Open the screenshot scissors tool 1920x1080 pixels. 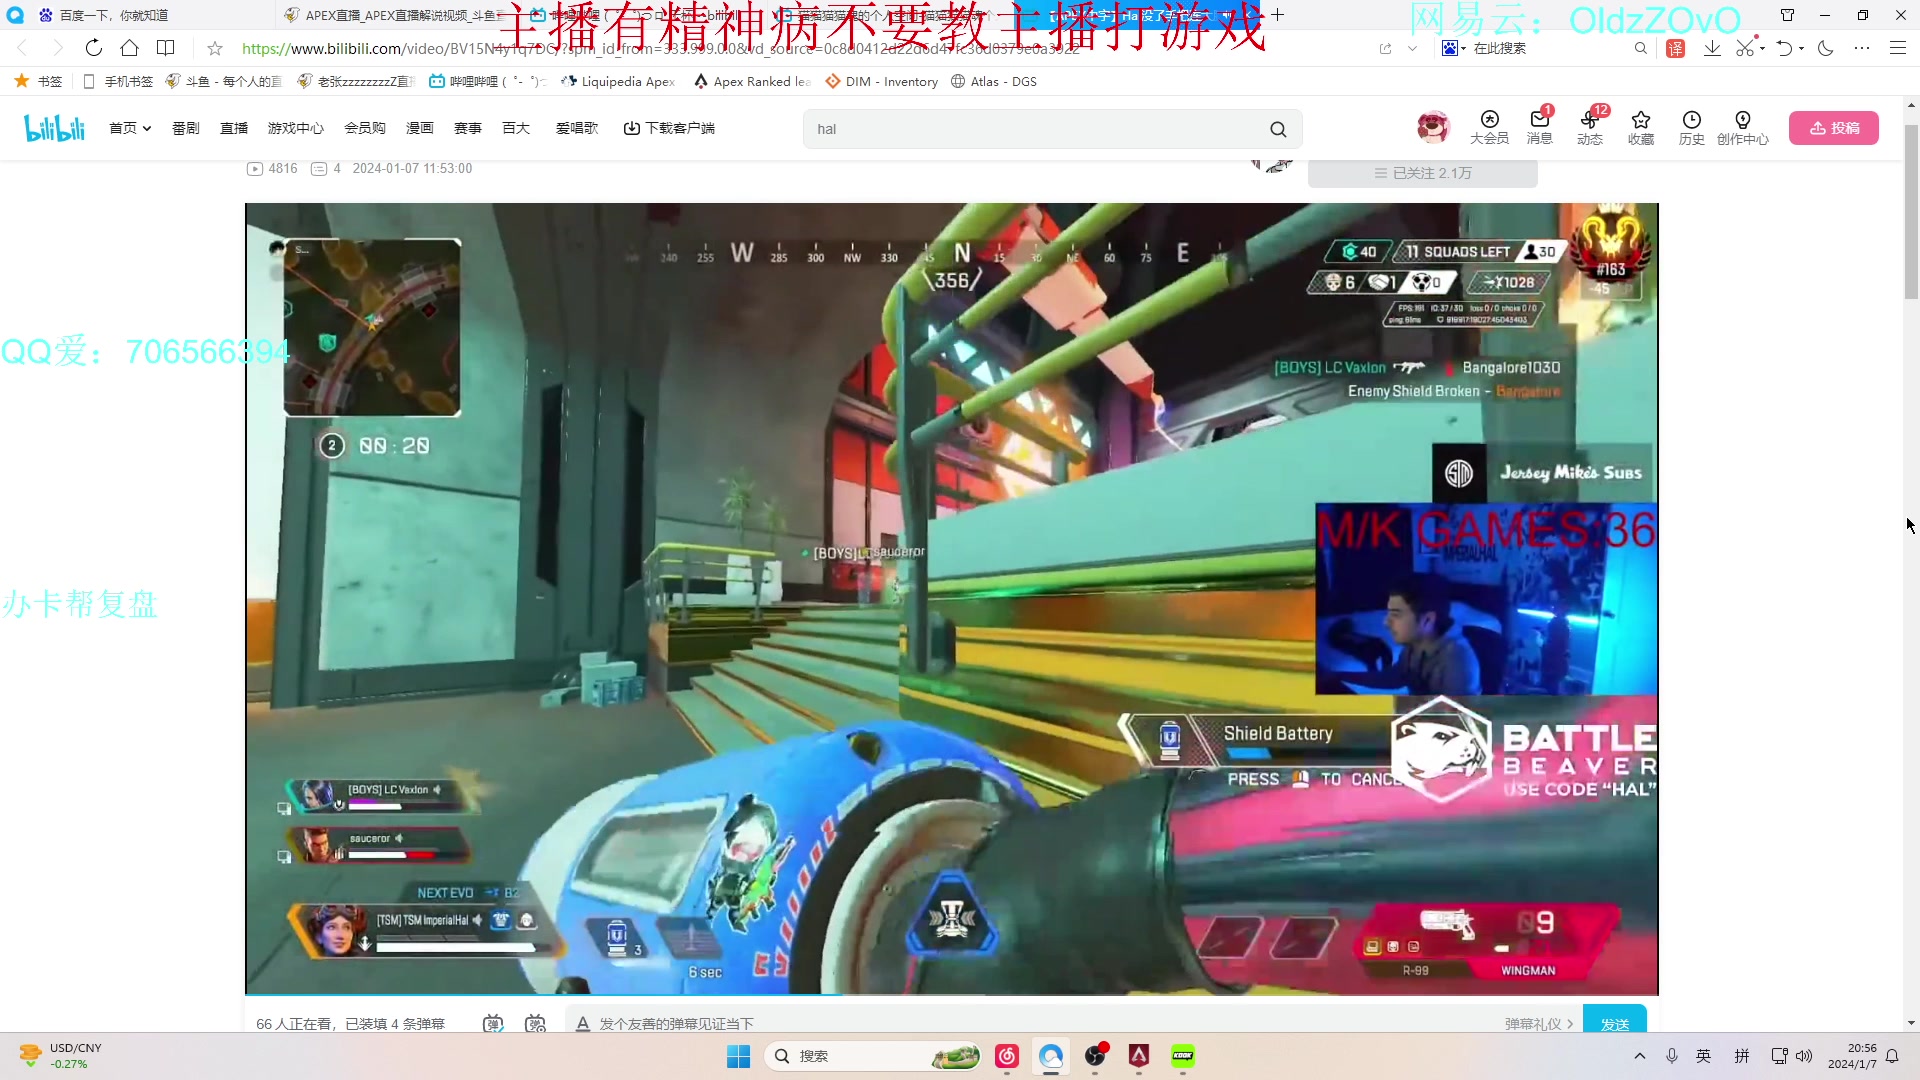pos(1745,48)
